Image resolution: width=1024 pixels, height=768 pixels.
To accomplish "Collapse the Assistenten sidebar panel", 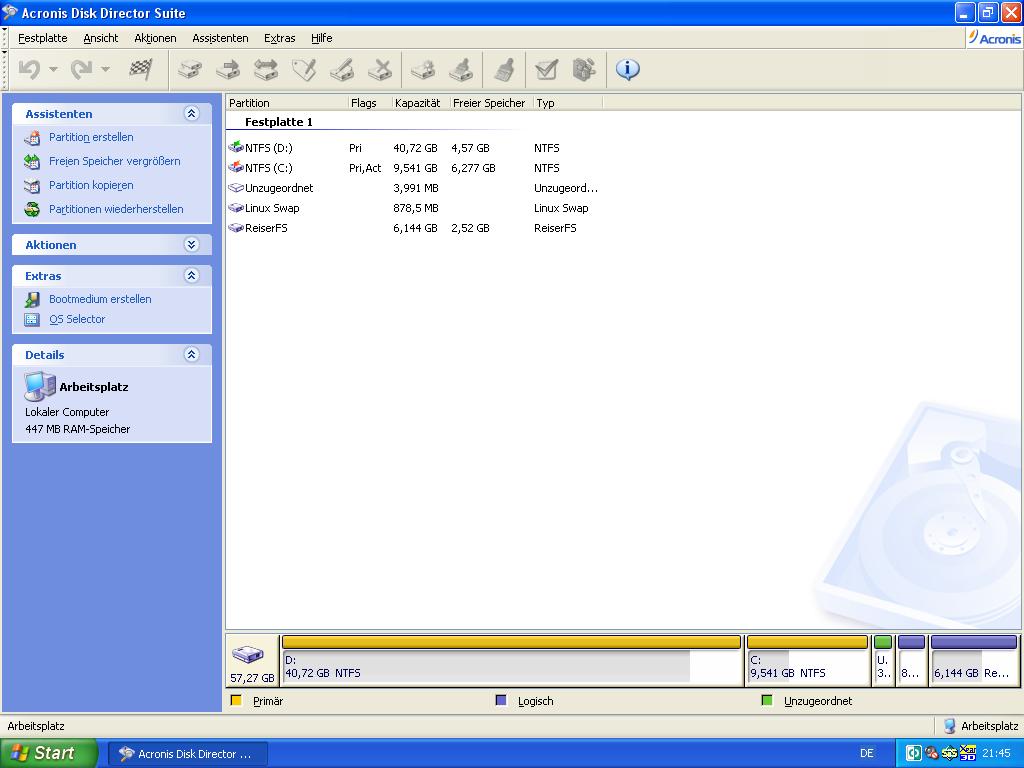I will [191, 114].
